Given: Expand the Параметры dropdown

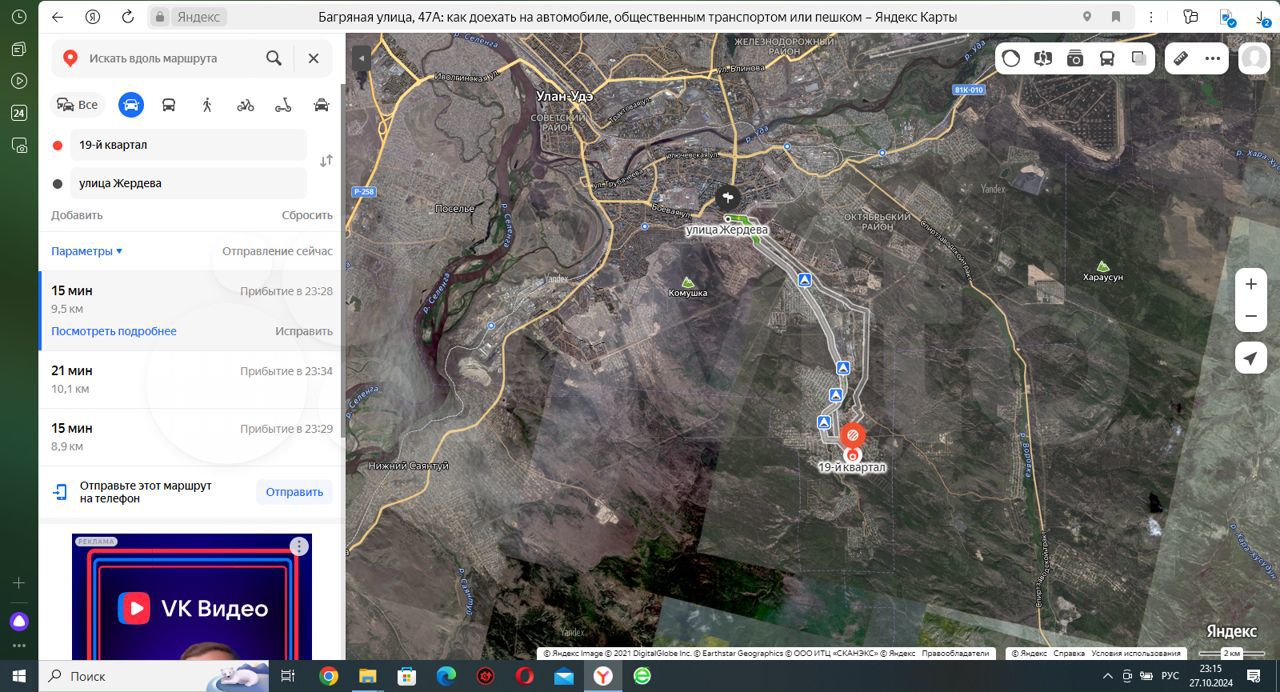Looking at the screenshot, I should (x=87, y=251).
